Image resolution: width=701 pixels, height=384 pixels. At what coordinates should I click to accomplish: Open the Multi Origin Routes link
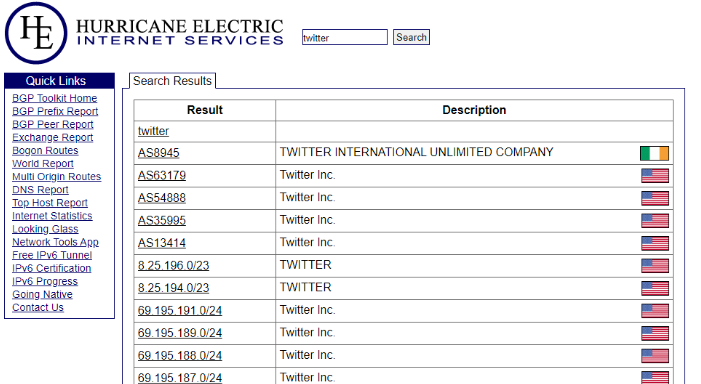pos(56,177)
